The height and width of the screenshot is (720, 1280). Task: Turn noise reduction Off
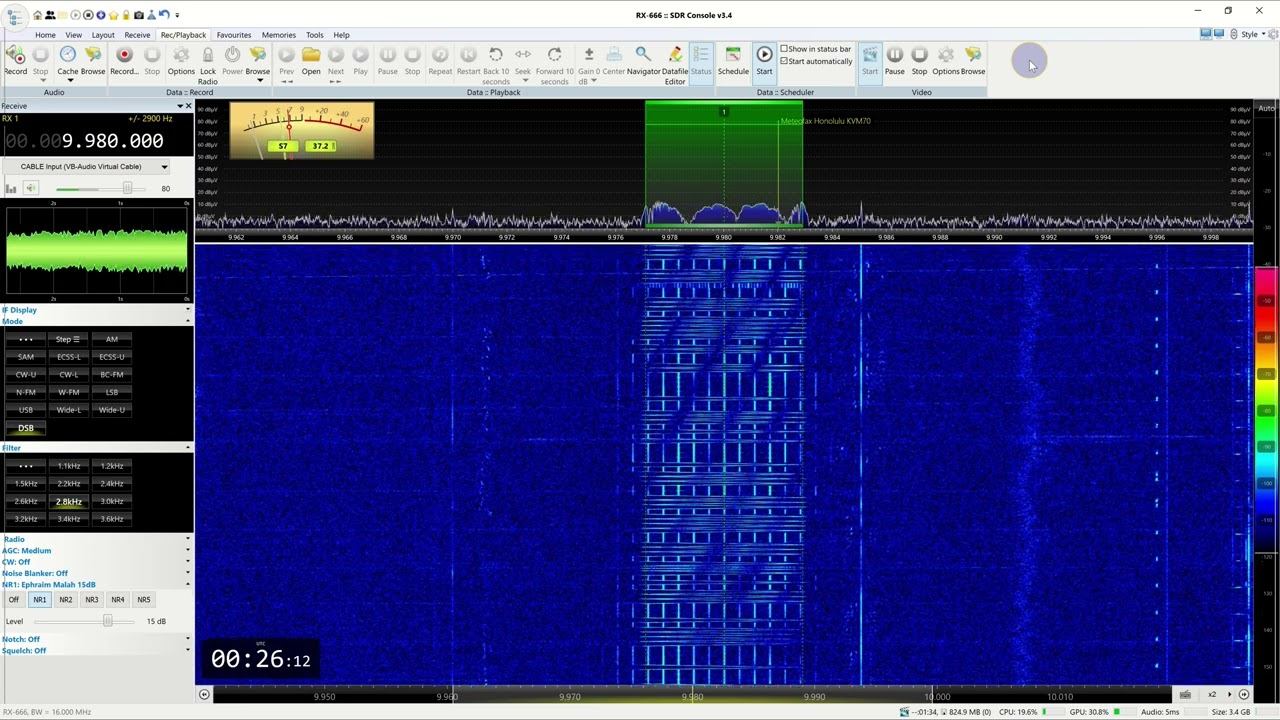[x=14, y=600]
